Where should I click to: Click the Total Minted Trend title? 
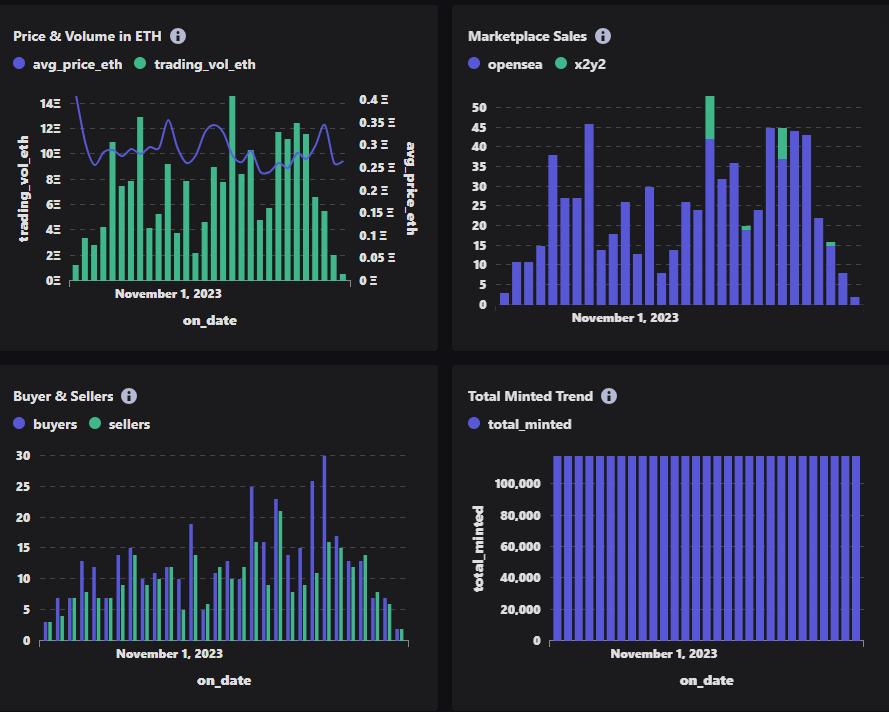[x=530, y=396]
